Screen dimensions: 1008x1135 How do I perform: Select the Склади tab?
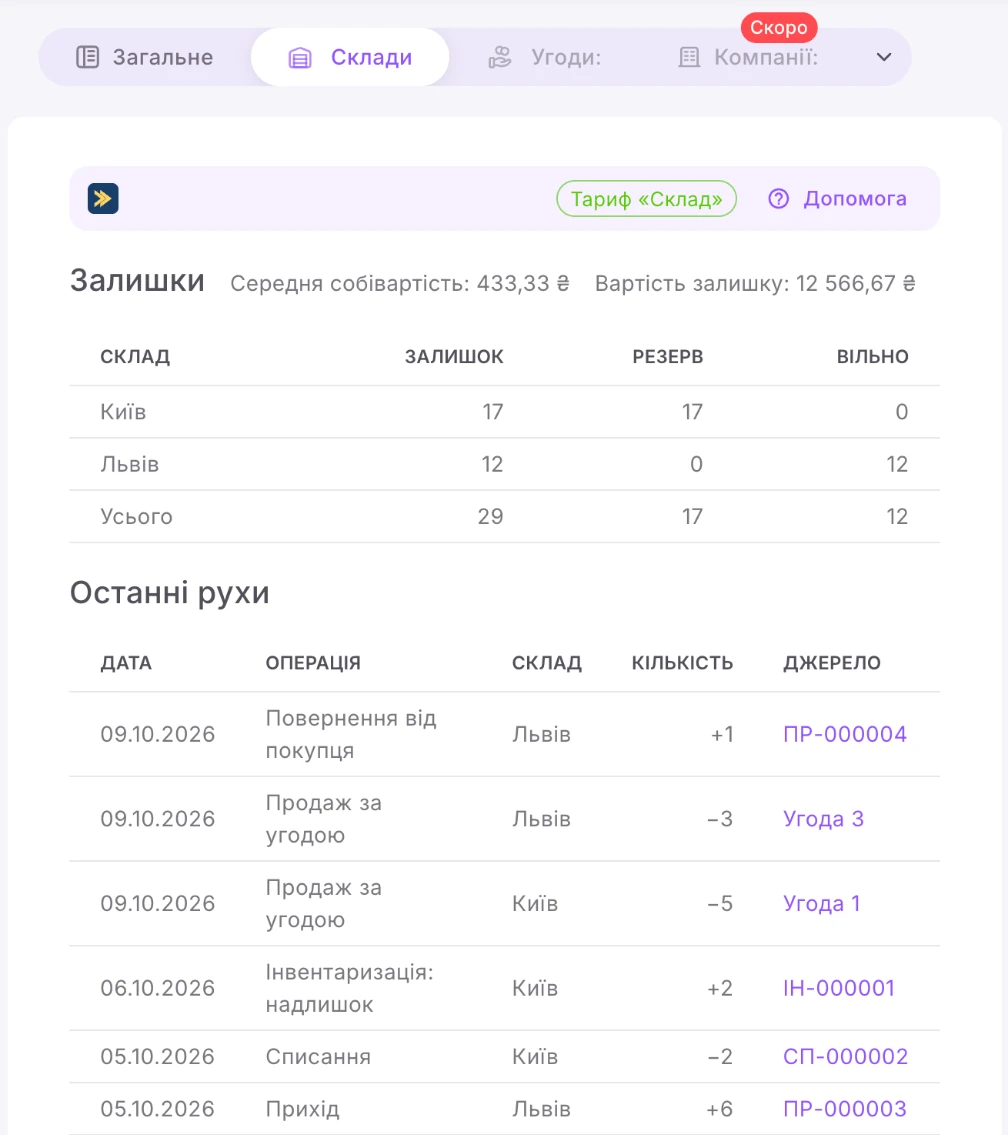[350, 57]
